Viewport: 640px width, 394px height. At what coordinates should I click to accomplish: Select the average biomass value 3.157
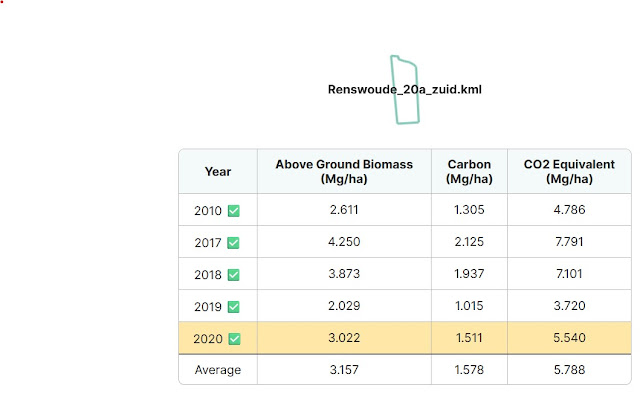pos(344,370)
